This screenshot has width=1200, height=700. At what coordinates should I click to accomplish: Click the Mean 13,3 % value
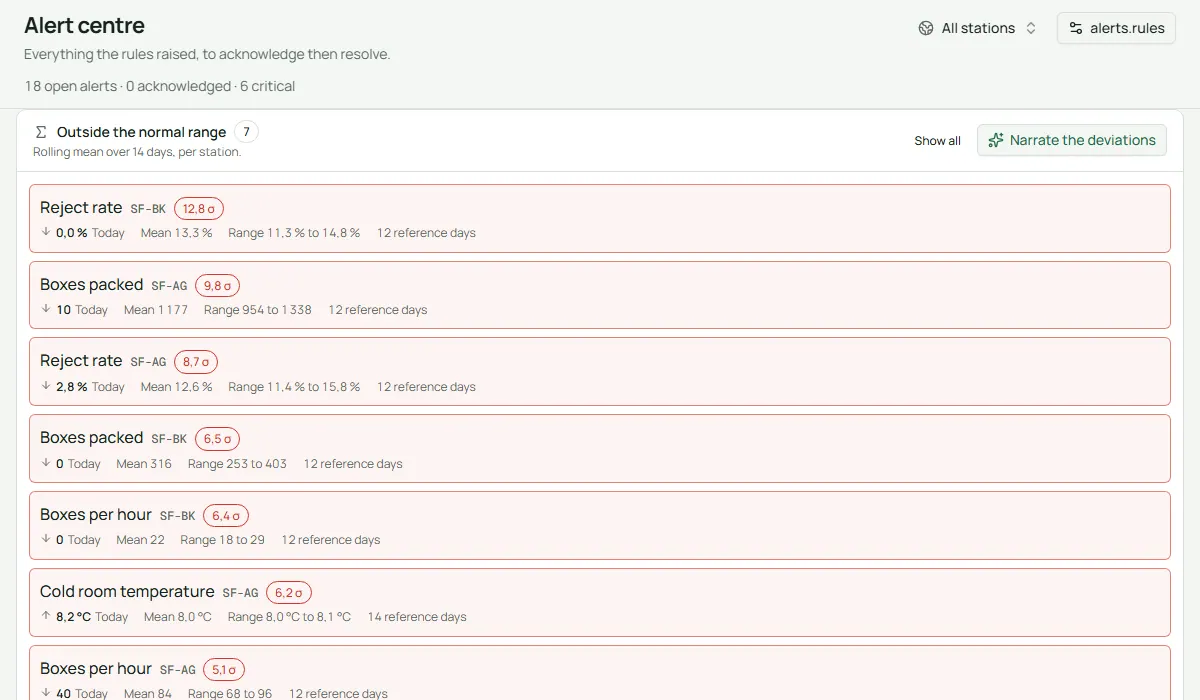click(x=177, y=233)
